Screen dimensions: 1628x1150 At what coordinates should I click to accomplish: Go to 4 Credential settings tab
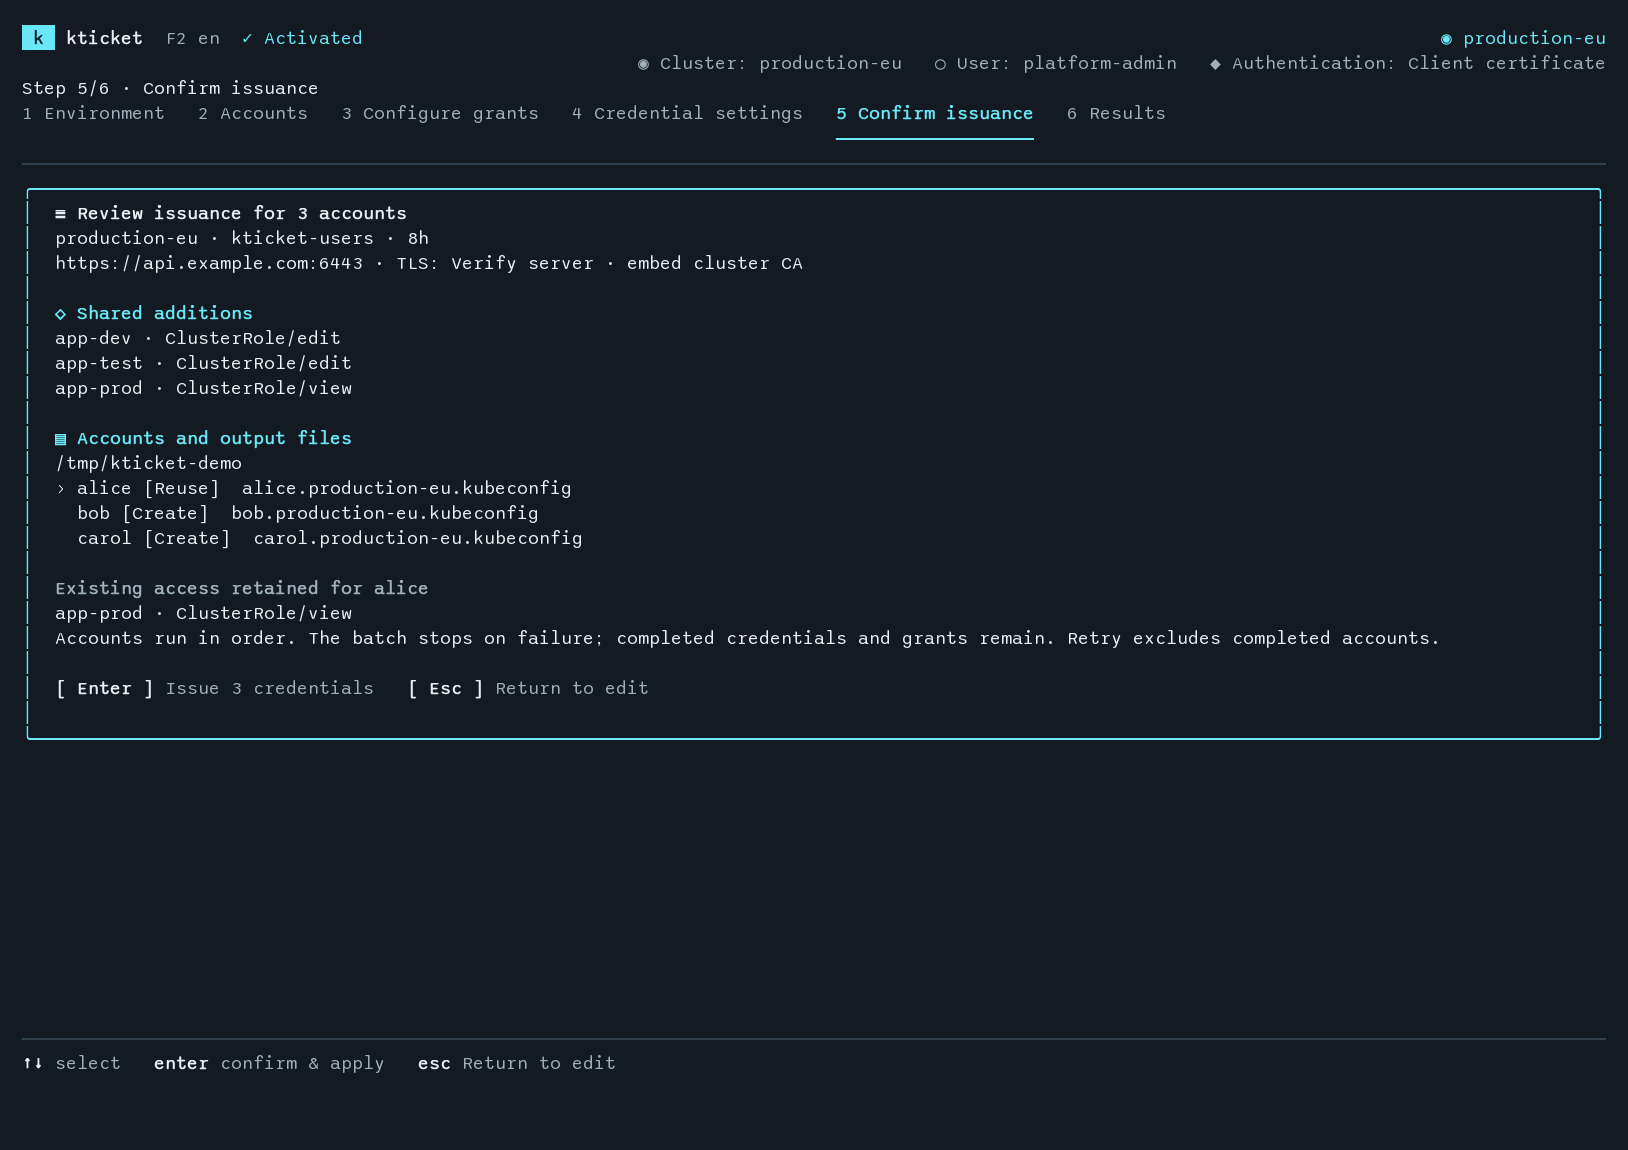tap(687, 113)
